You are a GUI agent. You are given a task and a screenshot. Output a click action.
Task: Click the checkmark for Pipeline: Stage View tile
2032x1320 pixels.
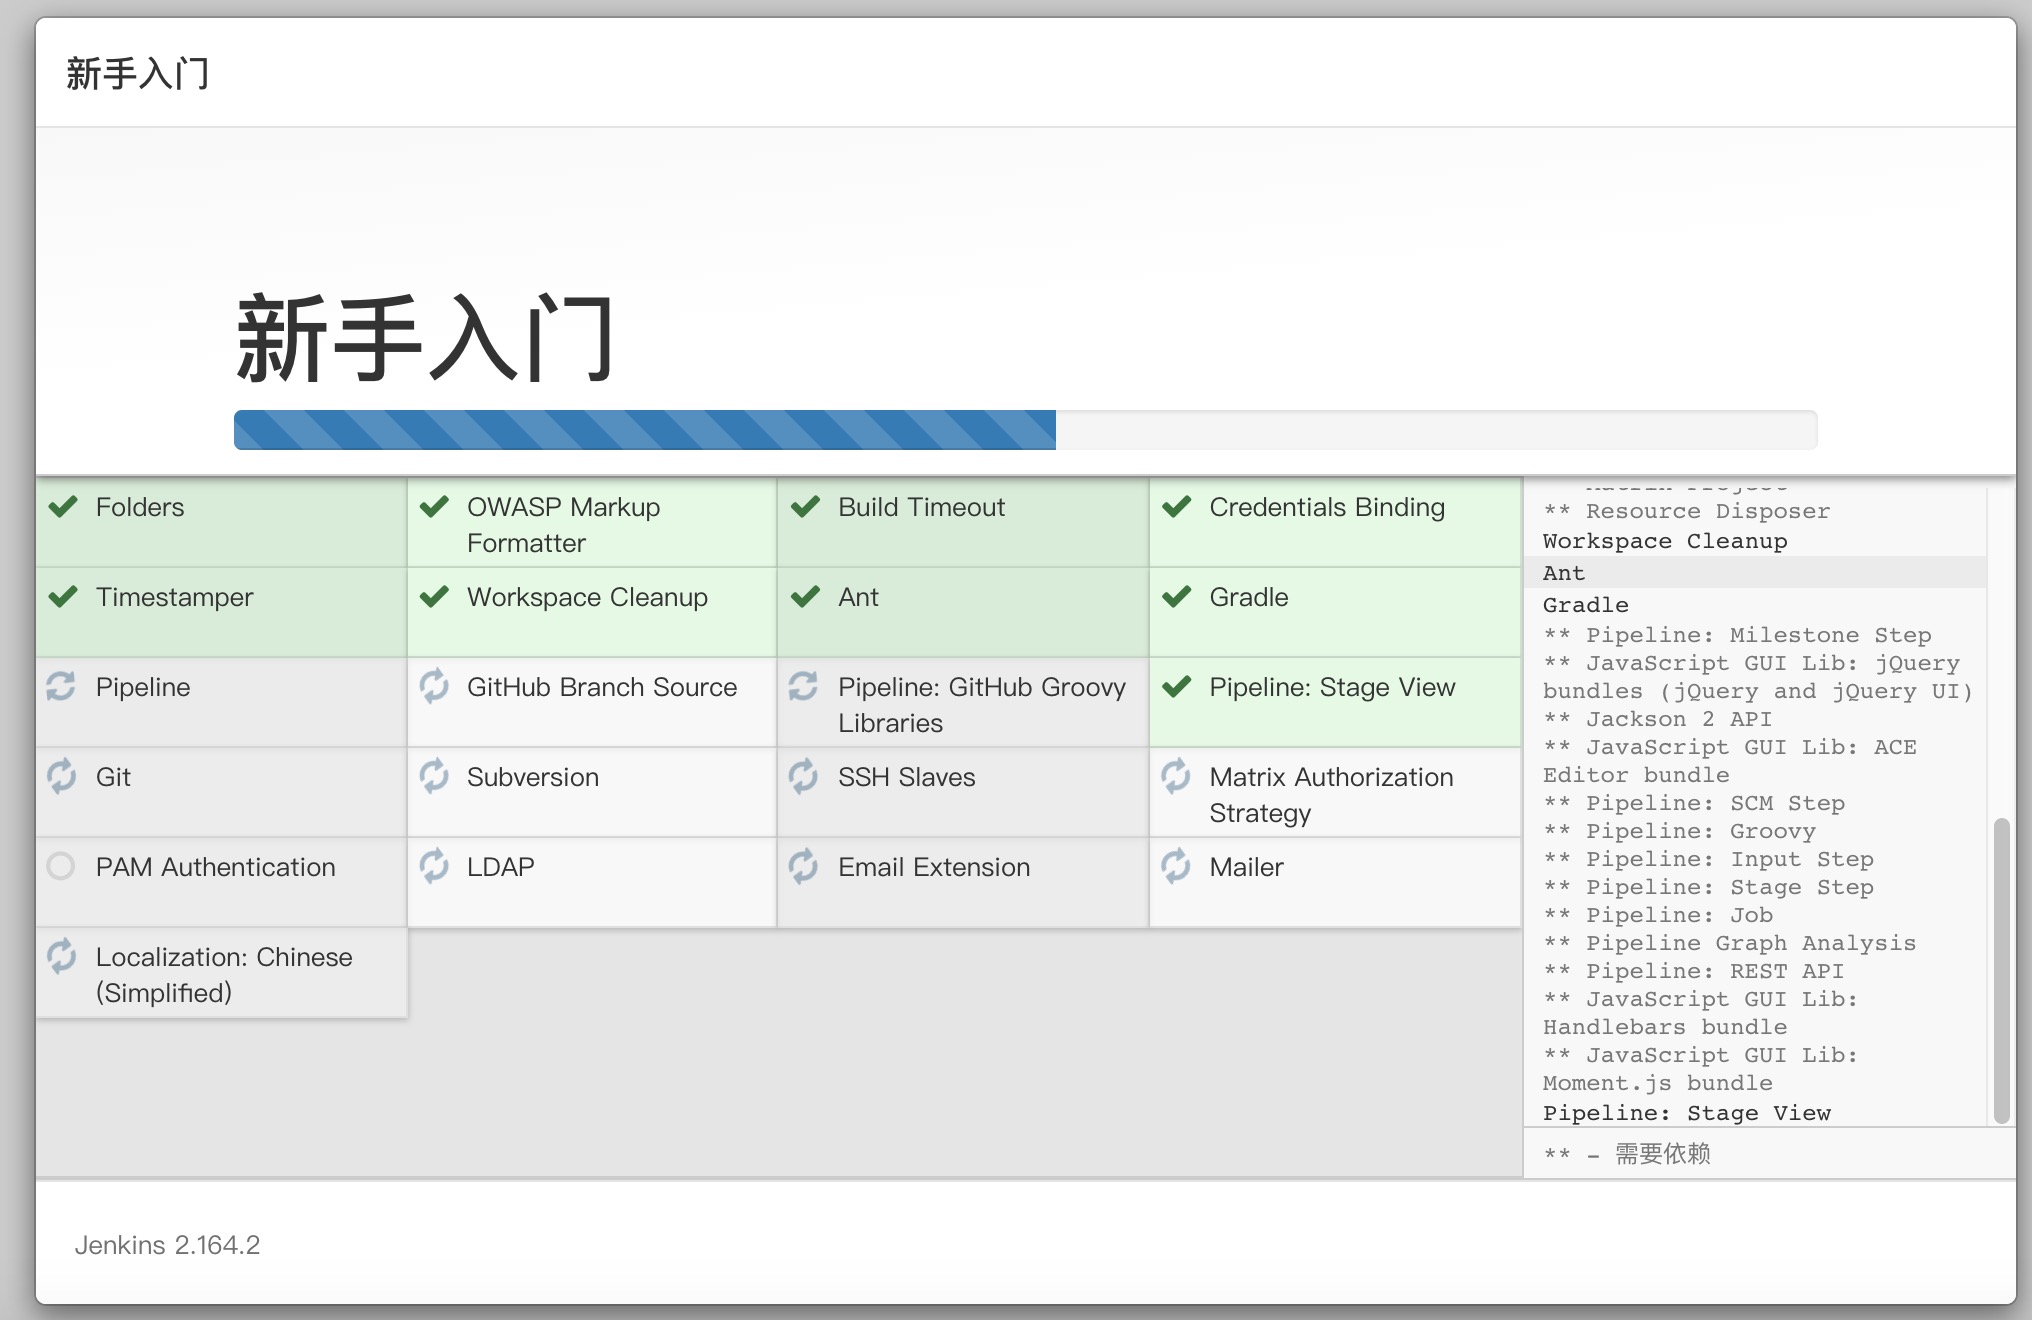tap(1177, 687)
